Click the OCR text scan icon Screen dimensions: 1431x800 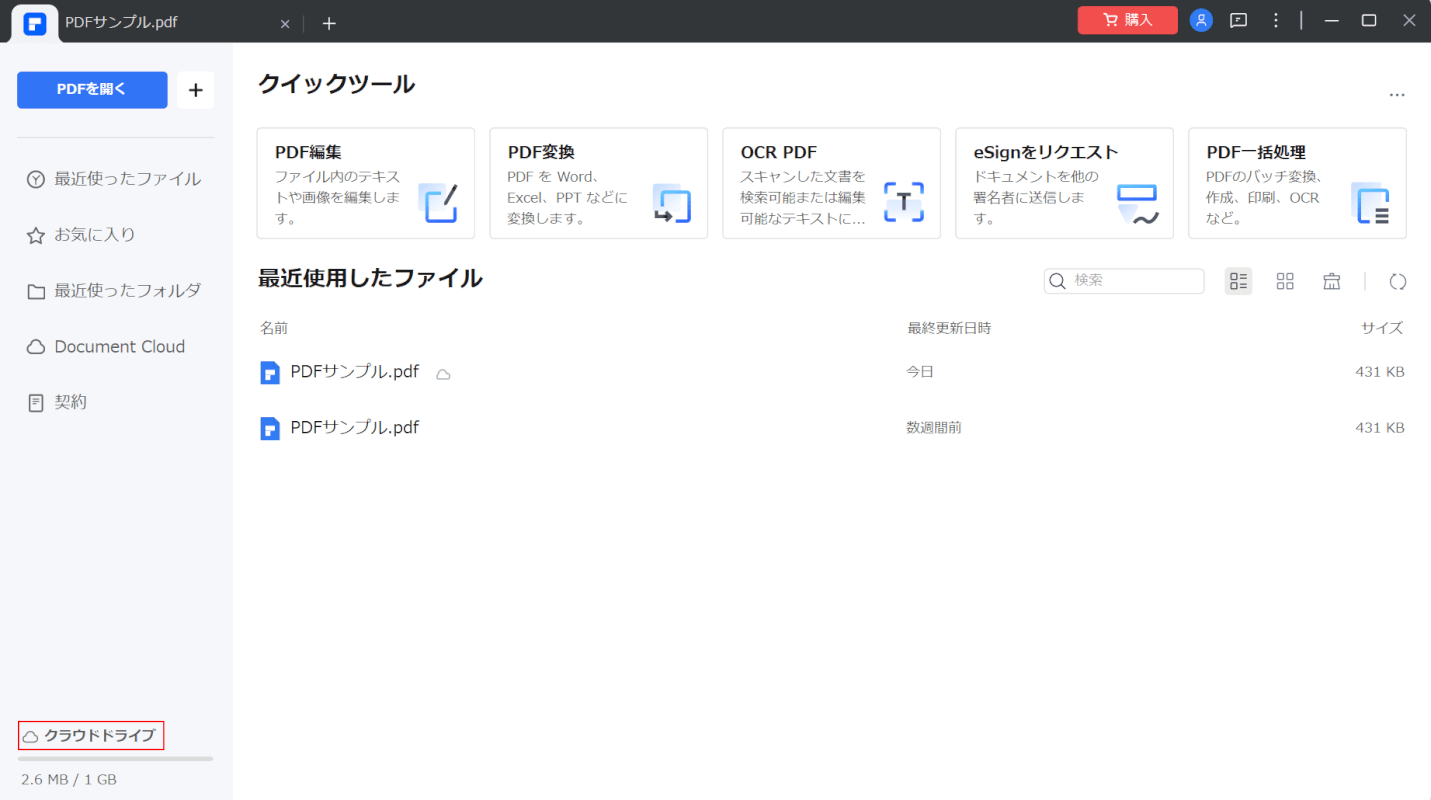pos(904,203)
